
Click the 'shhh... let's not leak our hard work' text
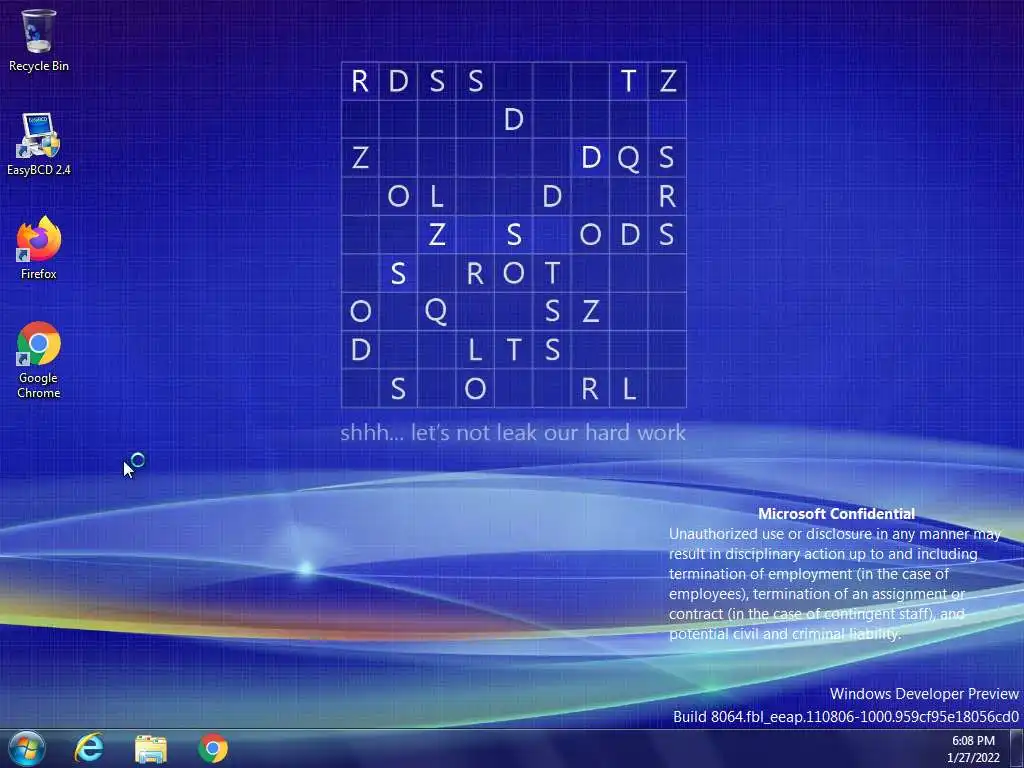pyautogui.click(x=513, y=432)
